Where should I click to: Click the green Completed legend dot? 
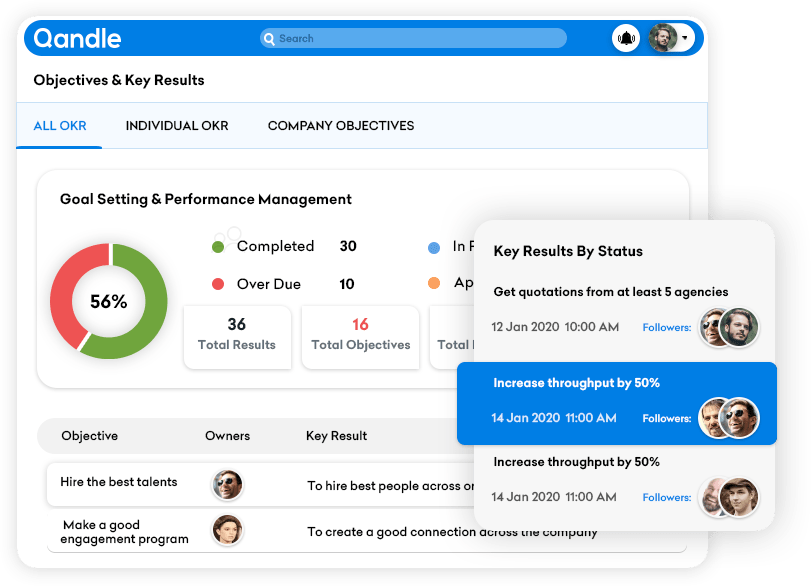coord(218,247)
